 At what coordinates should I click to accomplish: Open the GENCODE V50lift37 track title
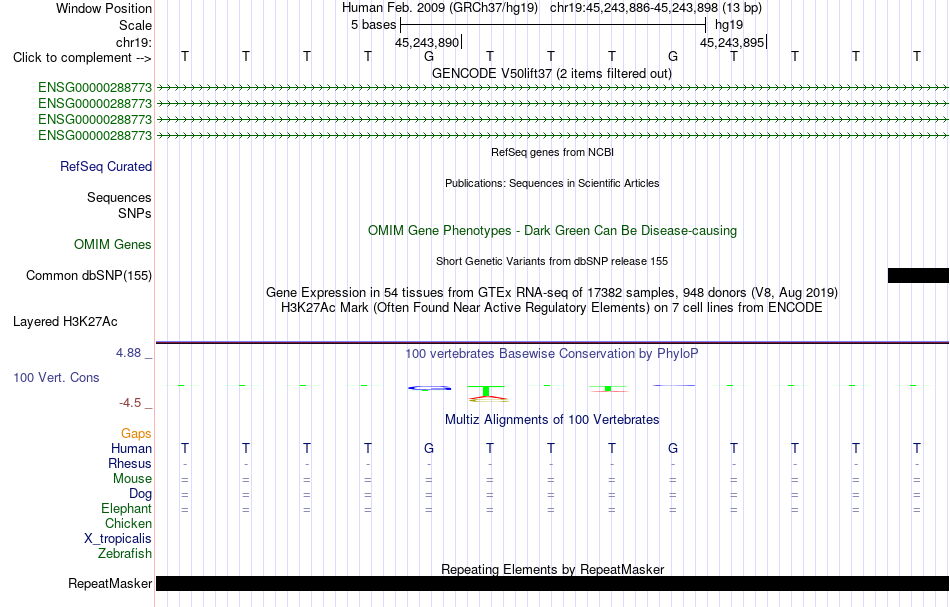coord(551,73)
